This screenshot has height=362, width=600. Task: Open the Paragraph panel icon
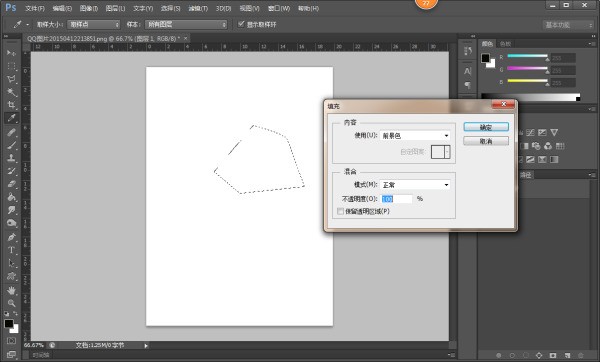468,85
